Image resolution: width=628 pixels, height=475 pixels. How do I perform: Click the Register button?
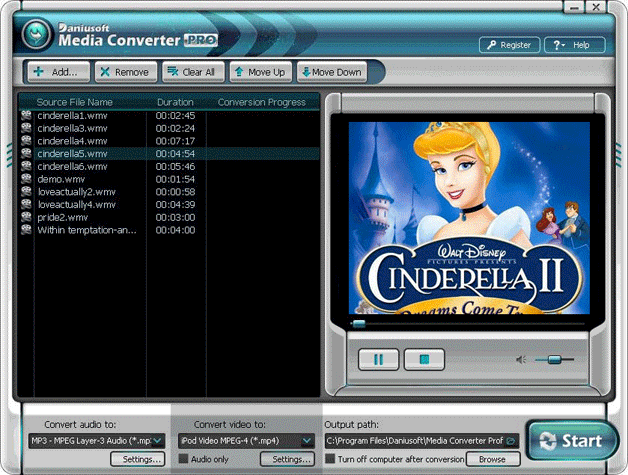tap(509, 45)
